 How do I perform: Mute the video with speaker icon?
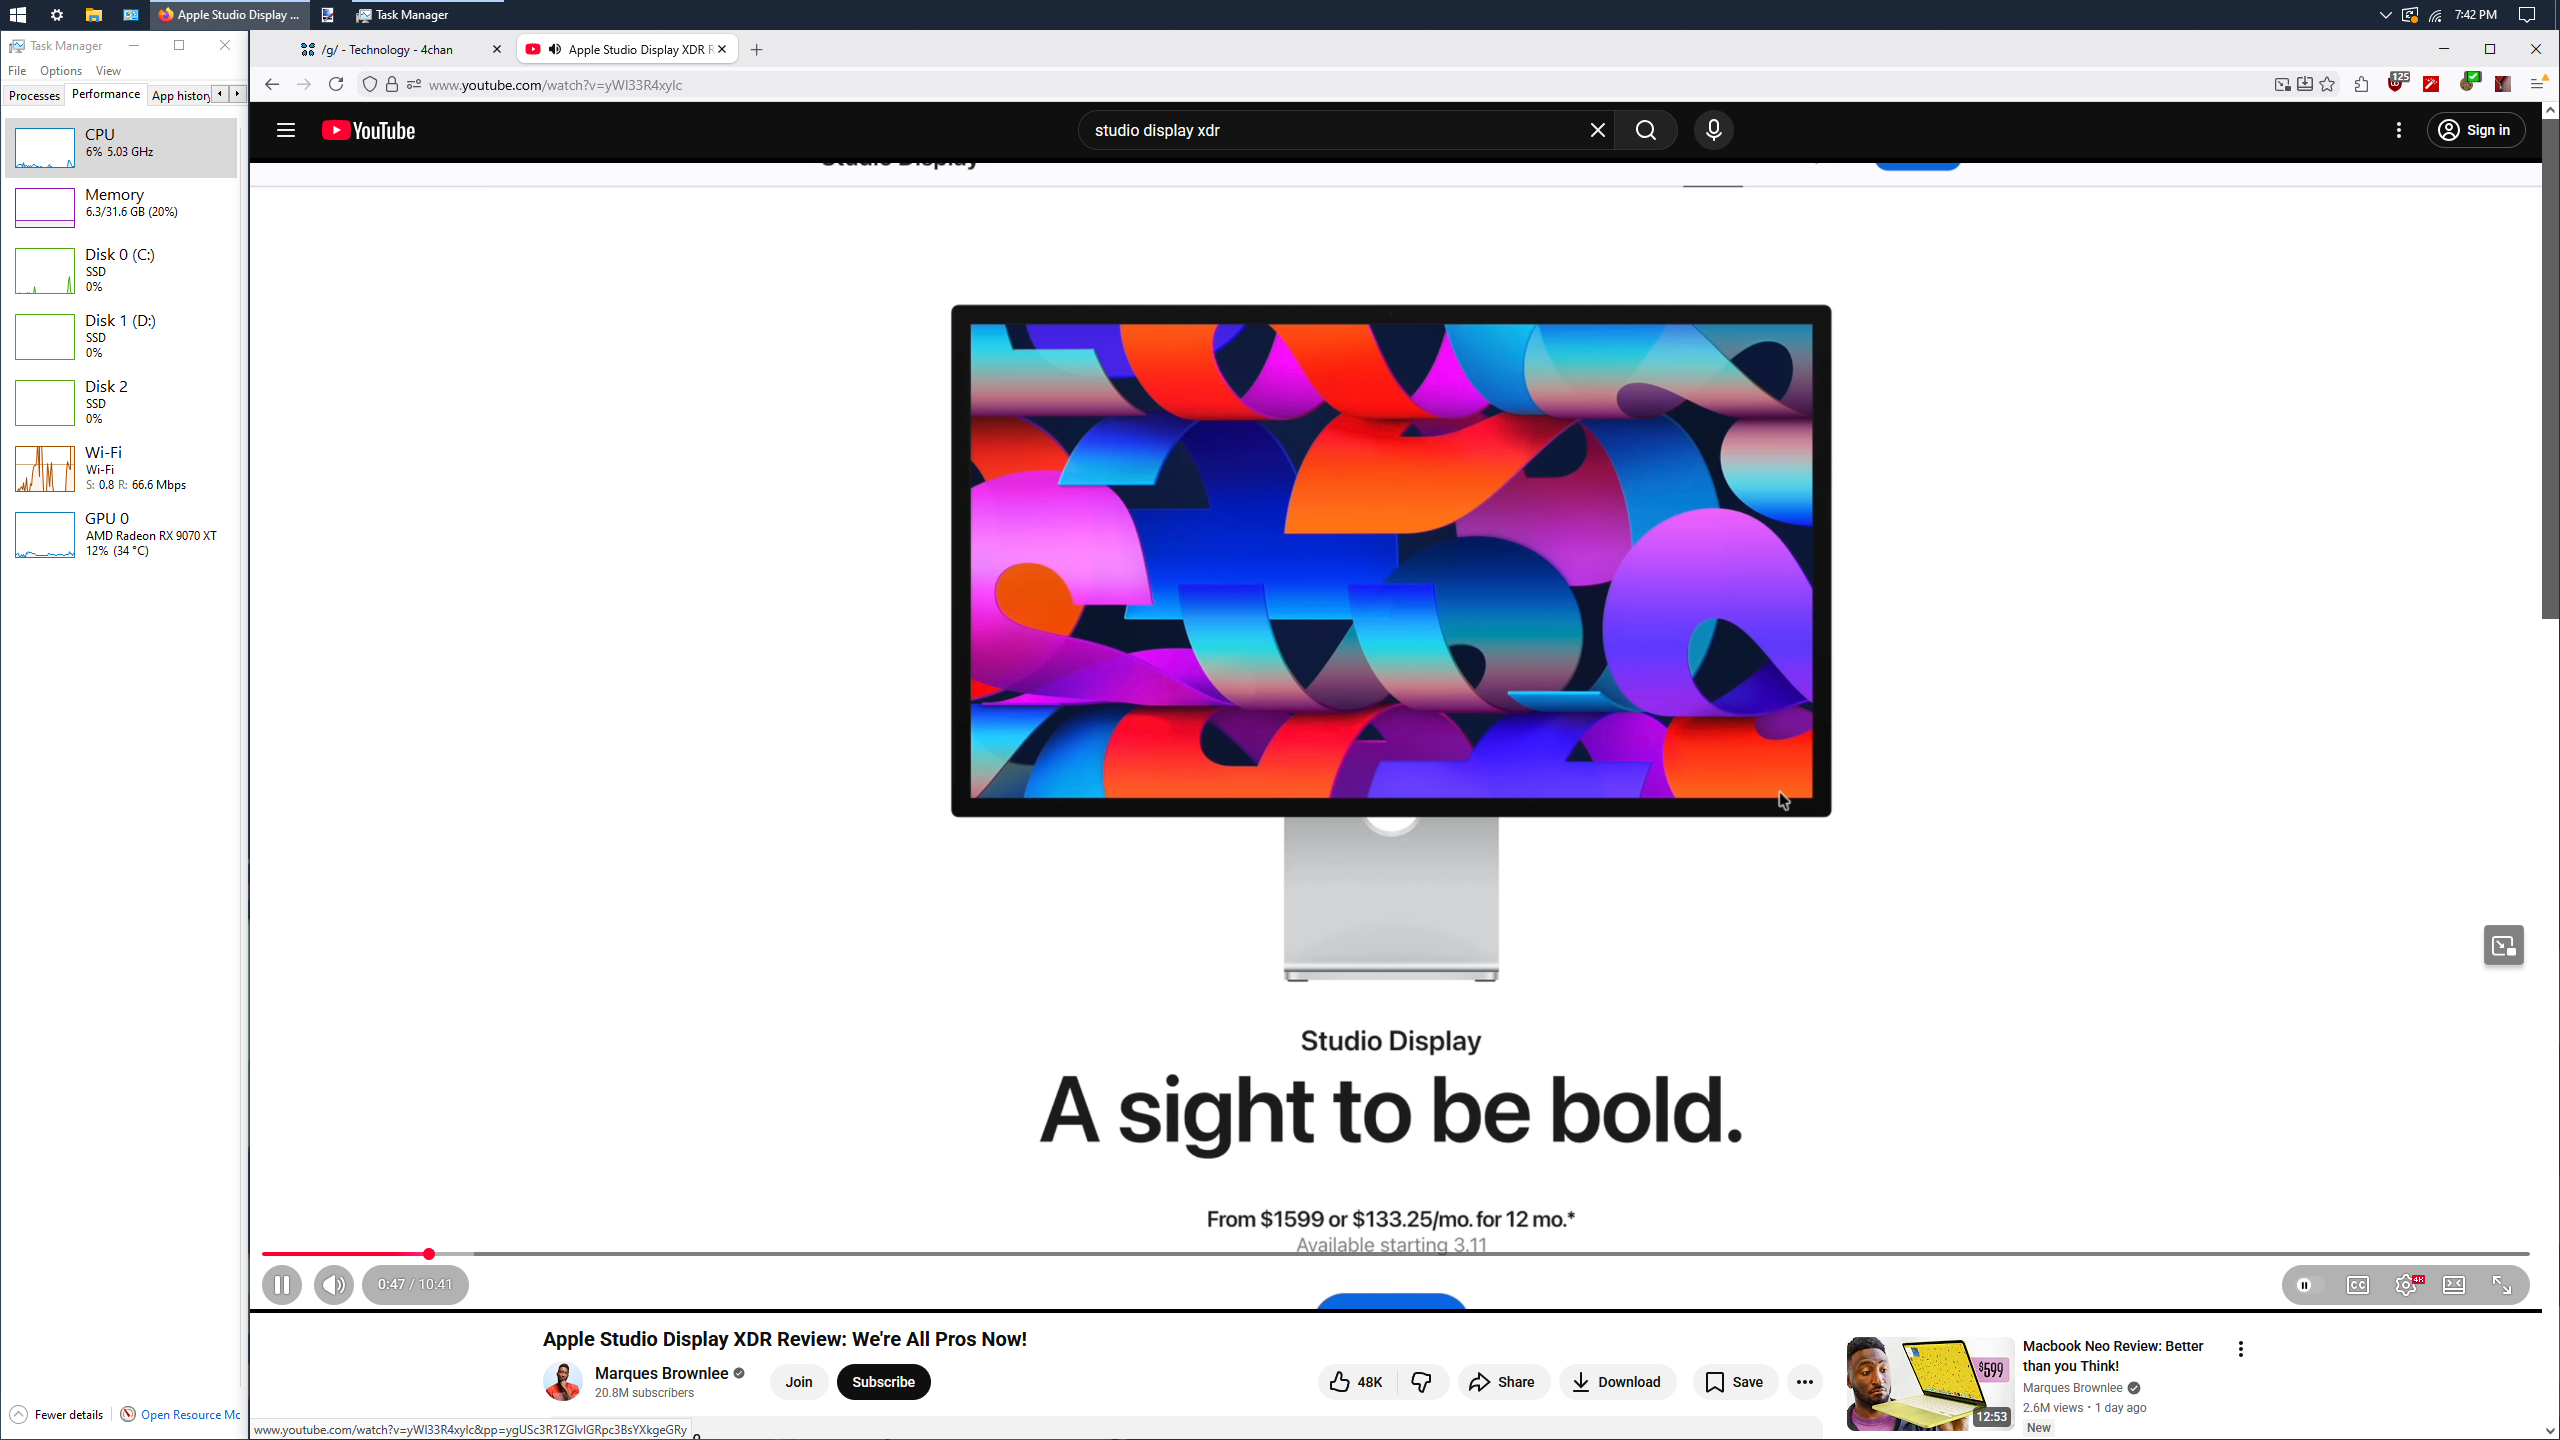pyautogui.click(x=334, y=1285)
